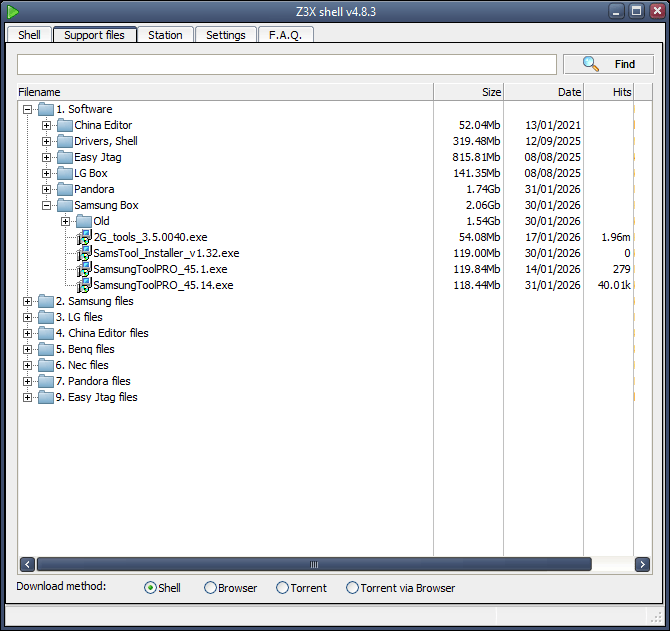Click the 9. Easy Jtag files folder icon
The height and width of the screenshot is (631, 670).
point(46,397)
